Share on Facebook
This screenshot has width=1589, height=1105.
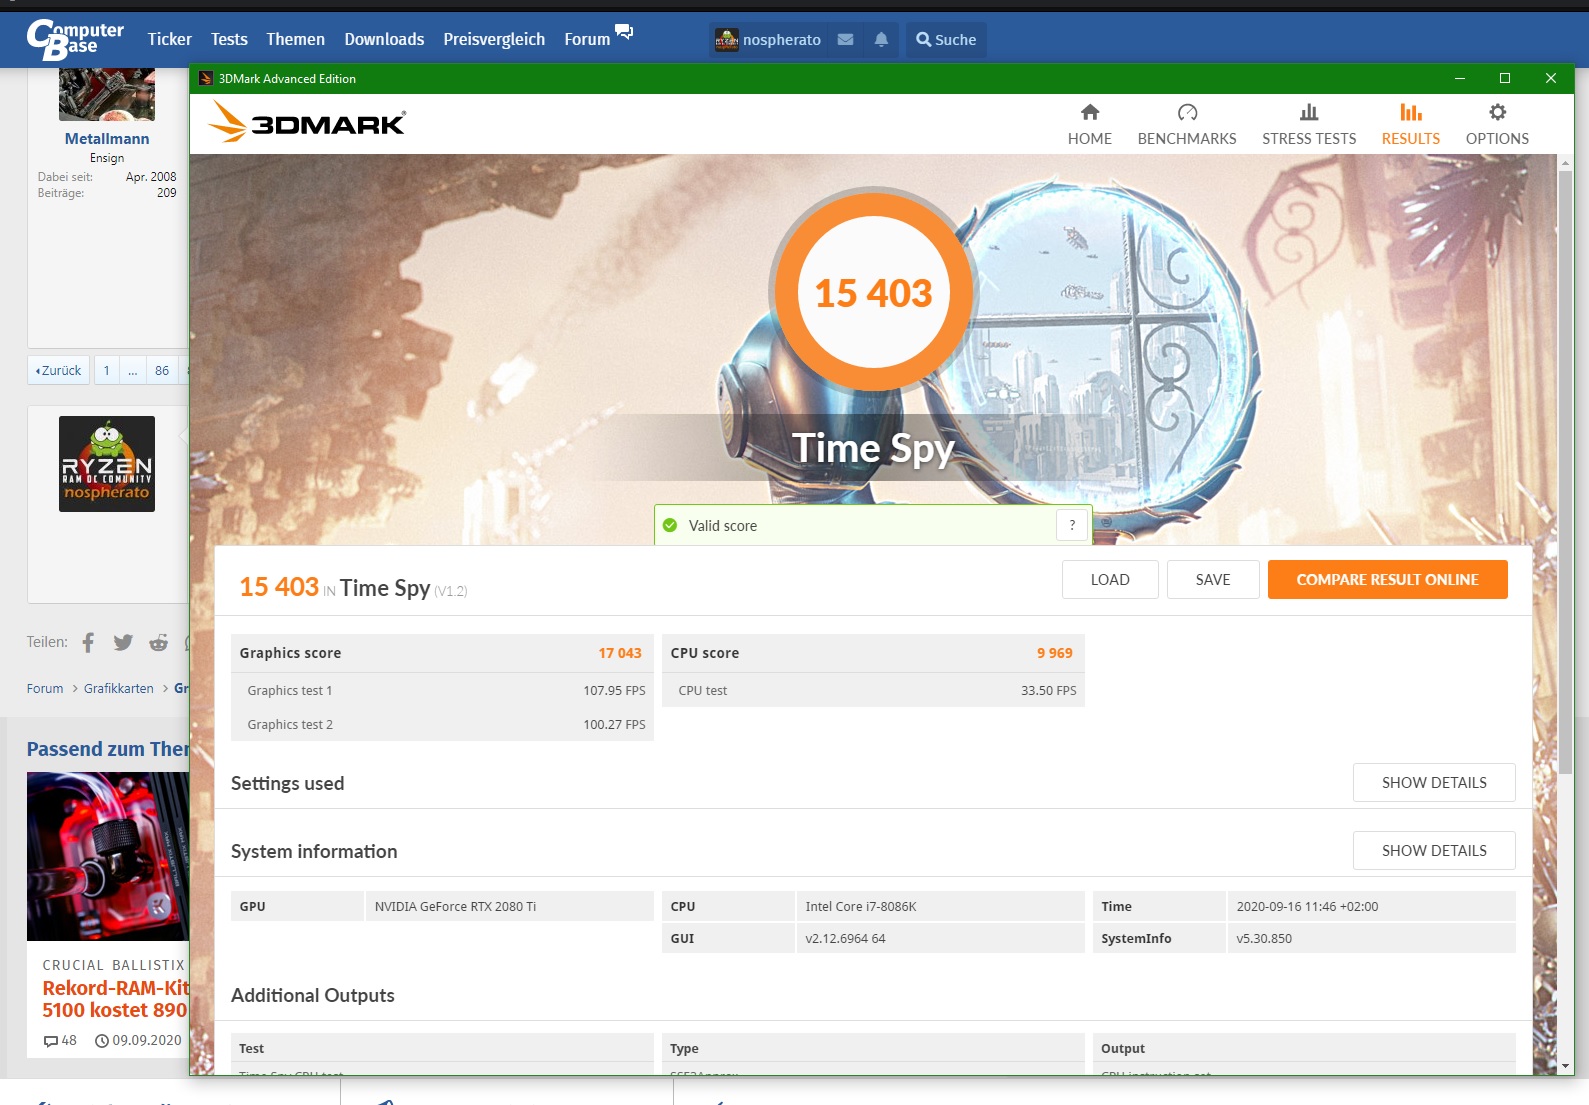point(88,642)
